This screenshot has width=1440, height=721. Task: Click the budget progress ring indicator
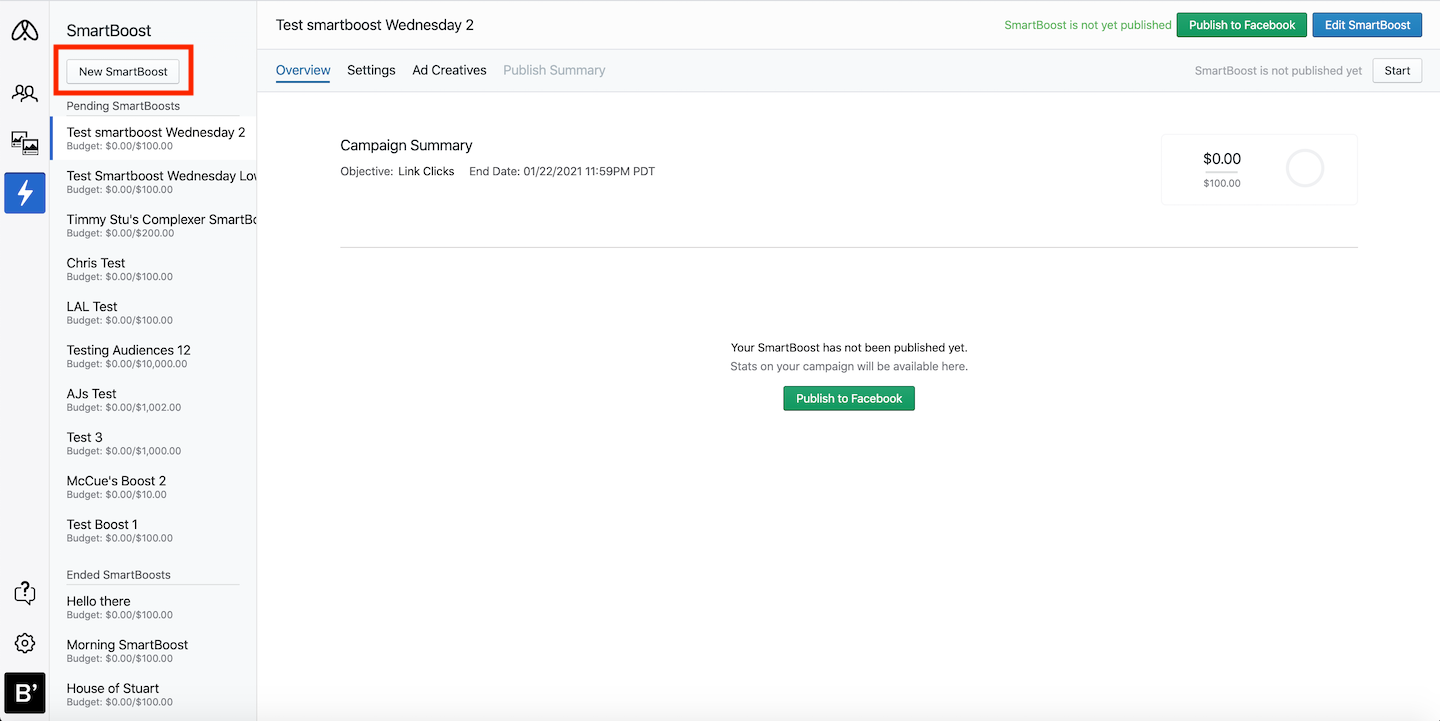pos(1304,169)
